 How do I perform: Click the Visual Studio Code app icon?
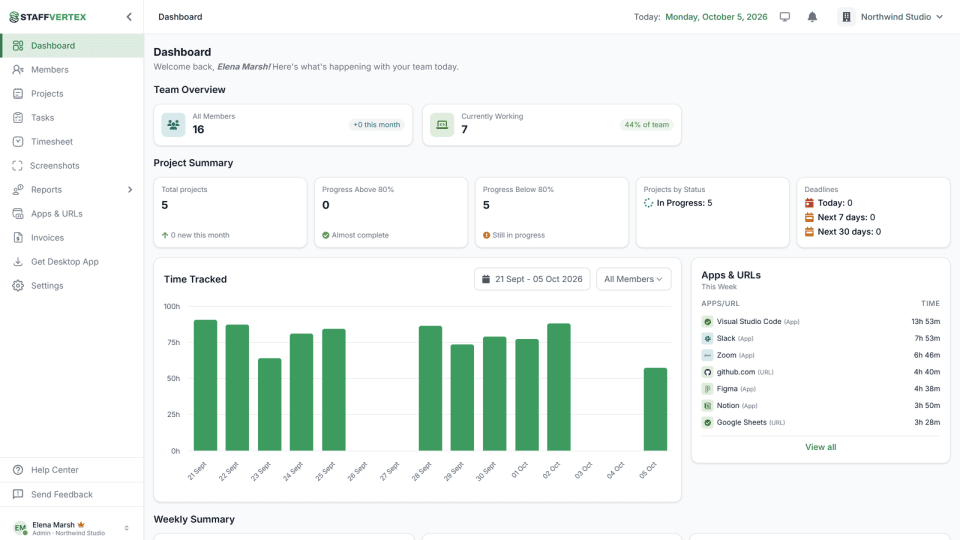[x=707, y=321]
